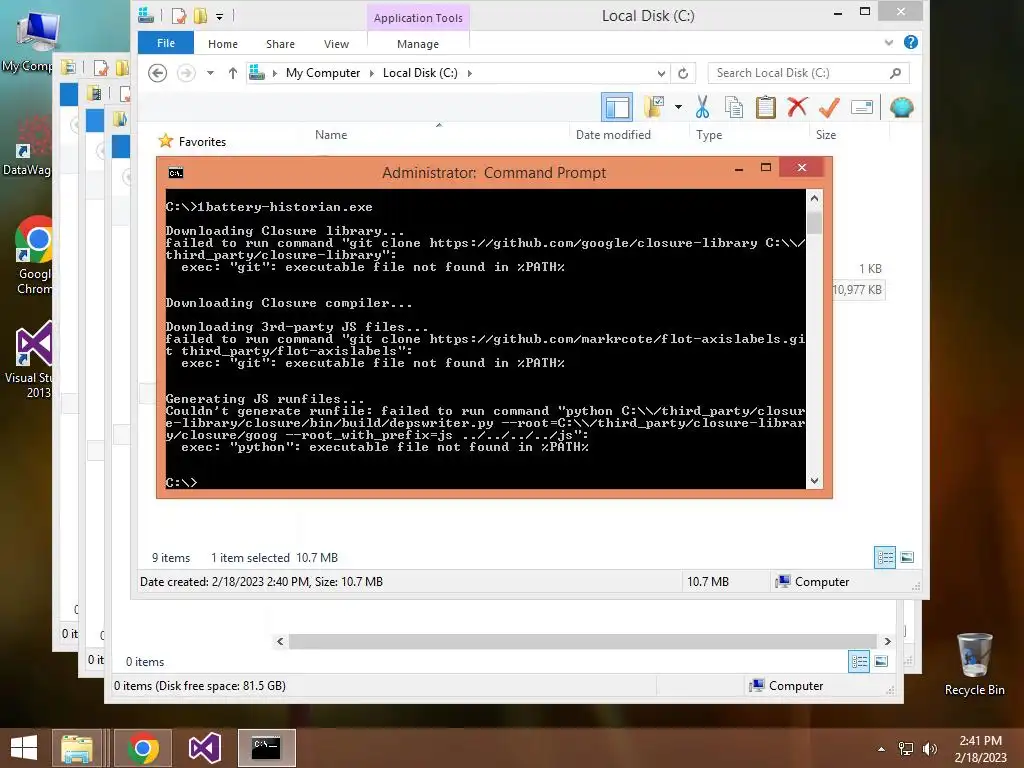The image size is (1024, 768).
Task: Sort by the Name column header
Action: pyautogui.click(x=330, y=135)
